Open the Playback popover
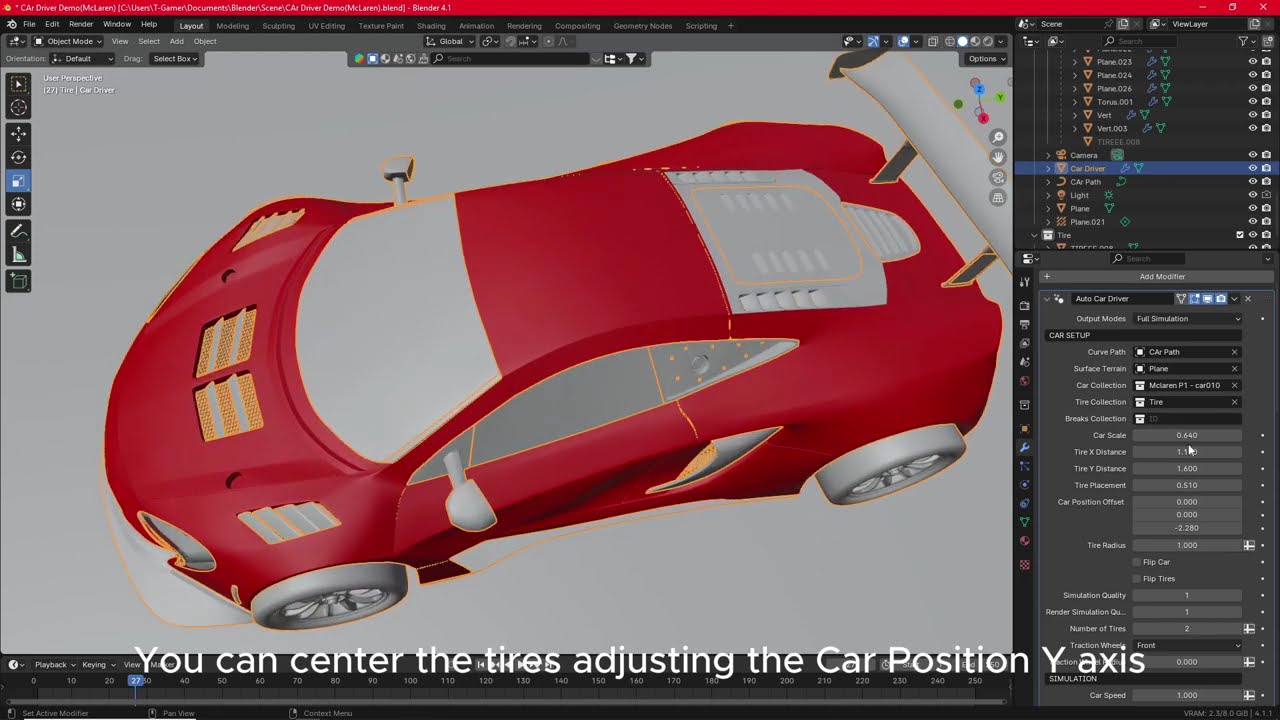The width and height of the screenshot is (1280, 720). click(x=54, y=665)
